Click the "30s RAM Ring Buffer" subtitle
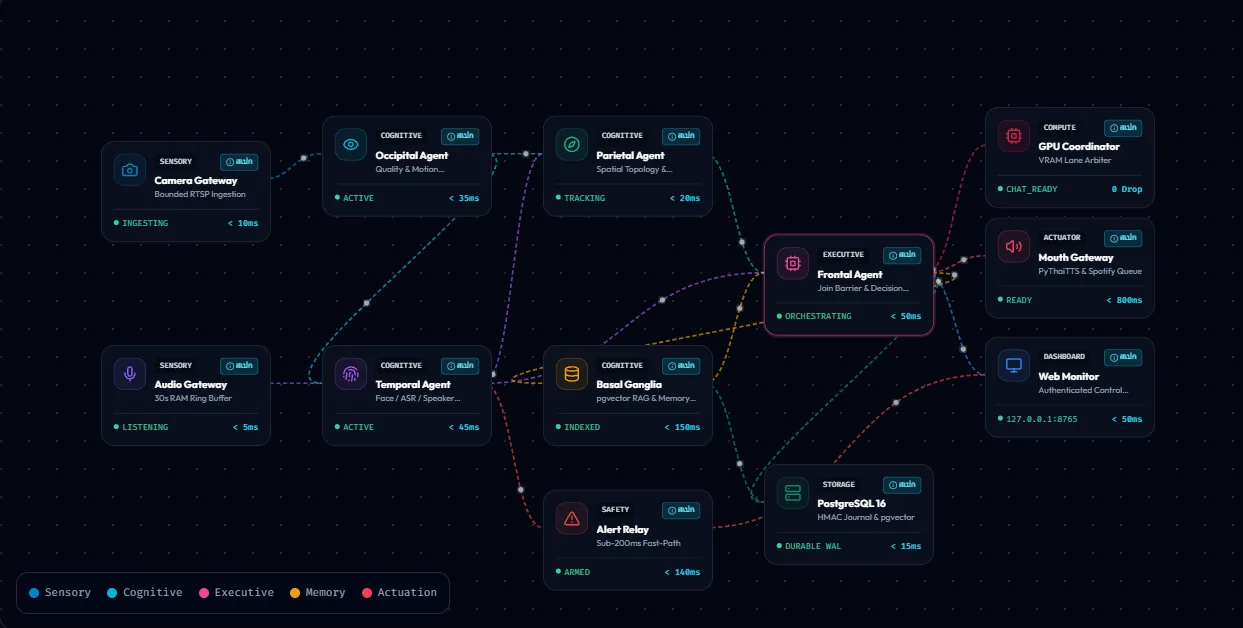This screenshot has height=628, width=1243. pyautogui.click(x=193, y=398)
